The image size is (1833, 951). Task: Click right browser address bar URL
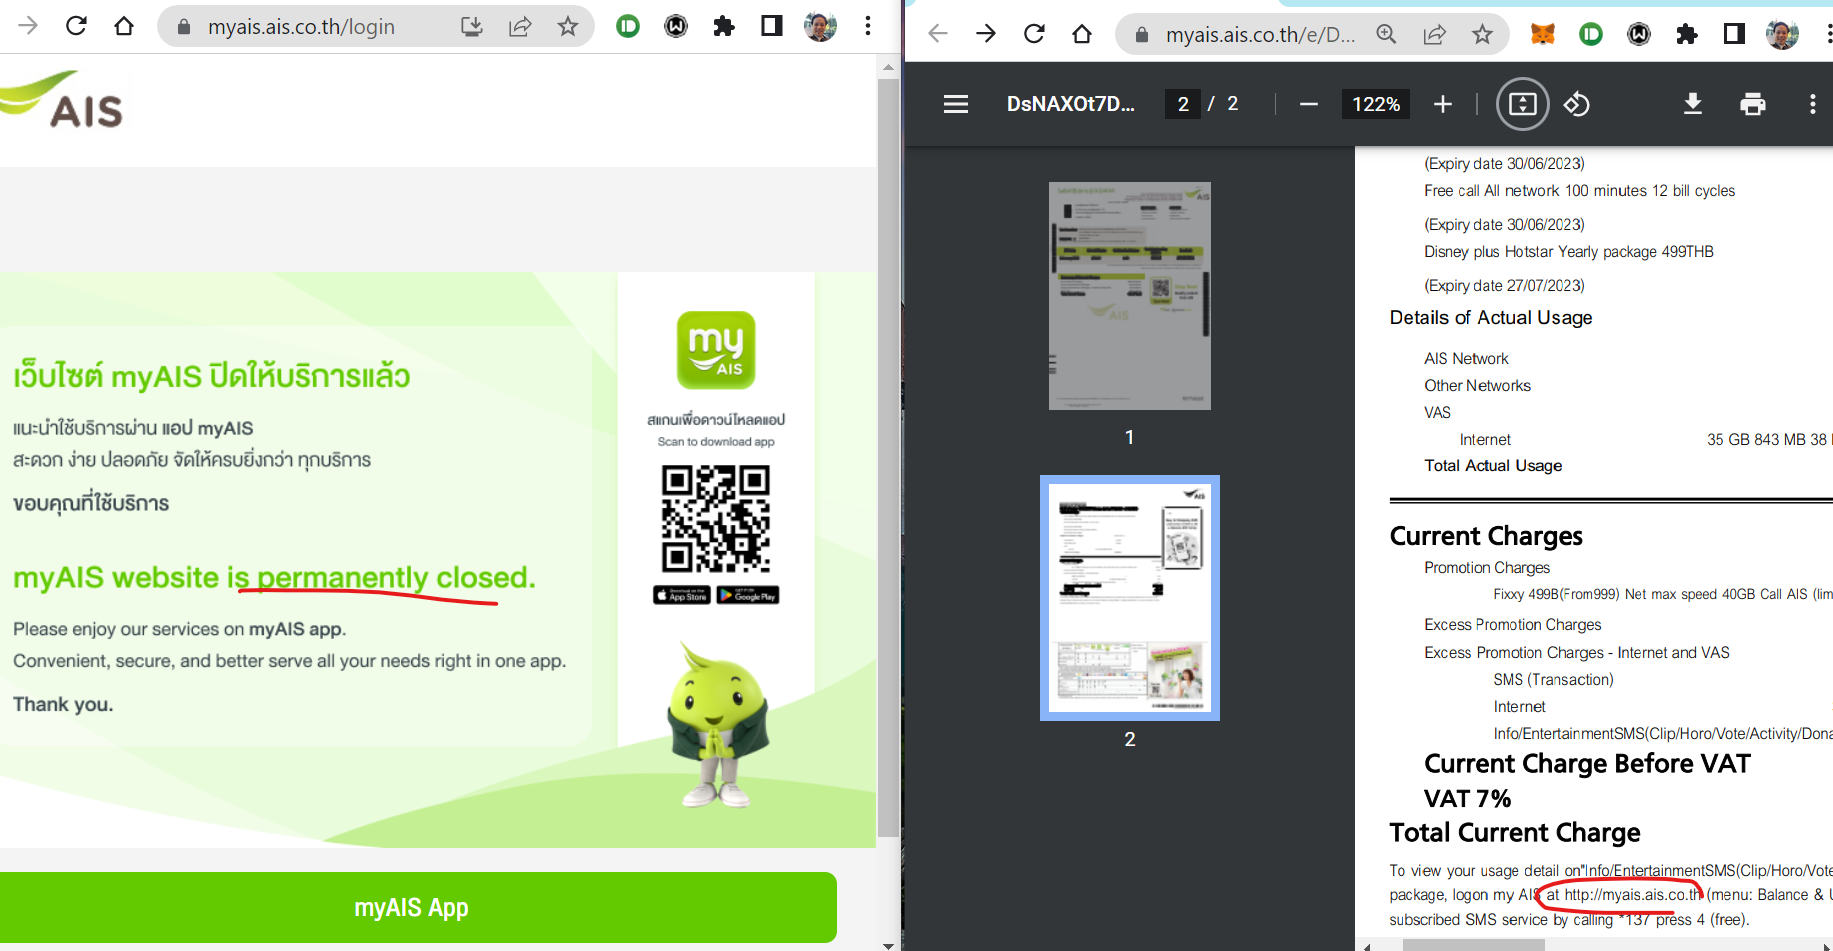point(1260,35)
